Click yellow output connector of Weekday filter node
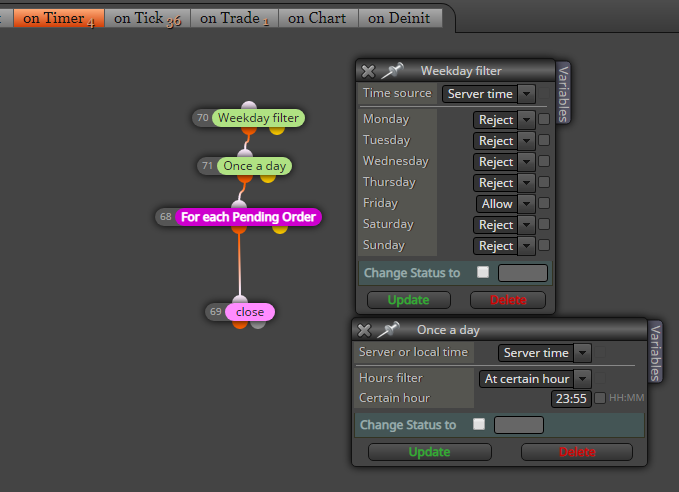 pos(277,130)
